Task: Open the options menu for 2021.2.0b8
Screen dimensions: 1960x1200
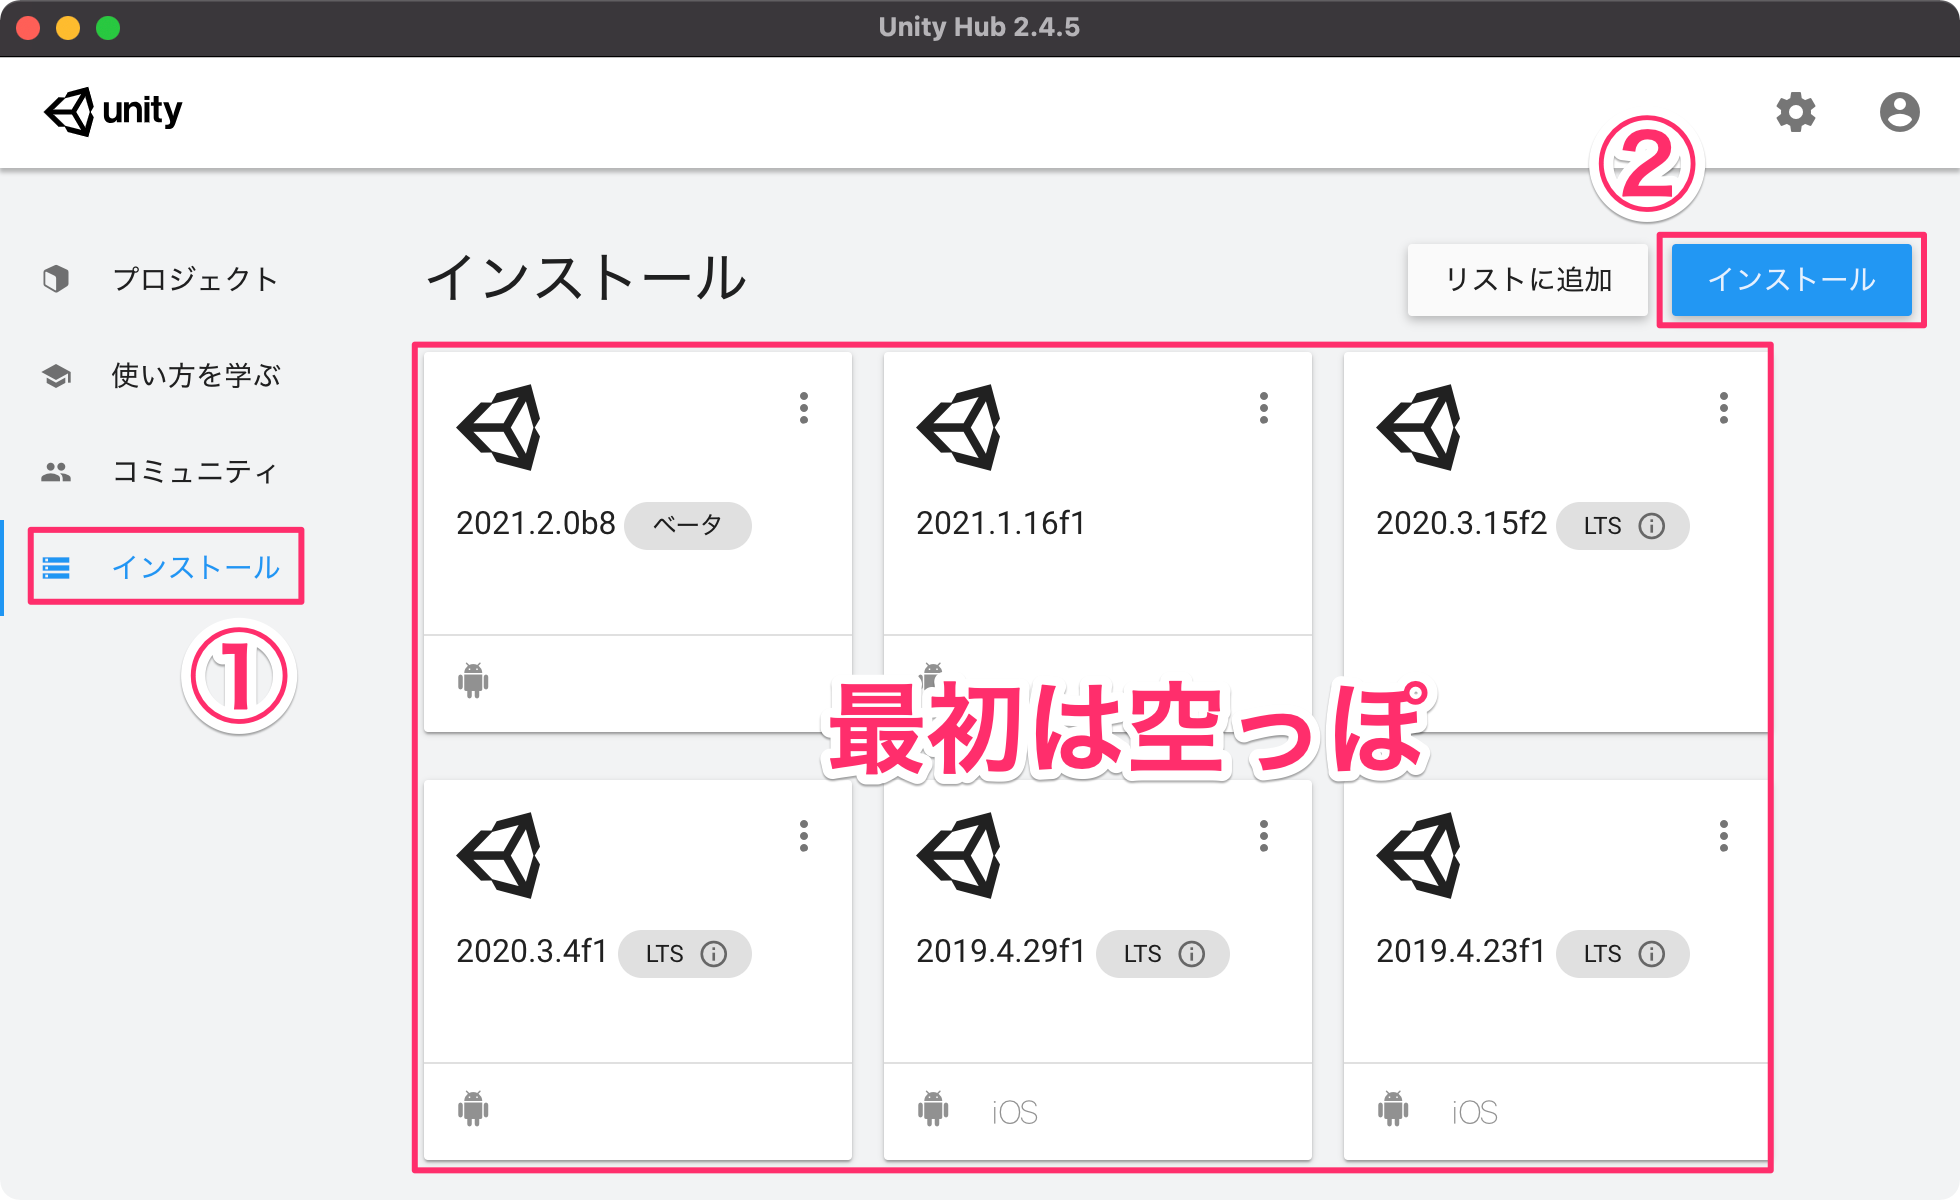Action: click(804, 408)
